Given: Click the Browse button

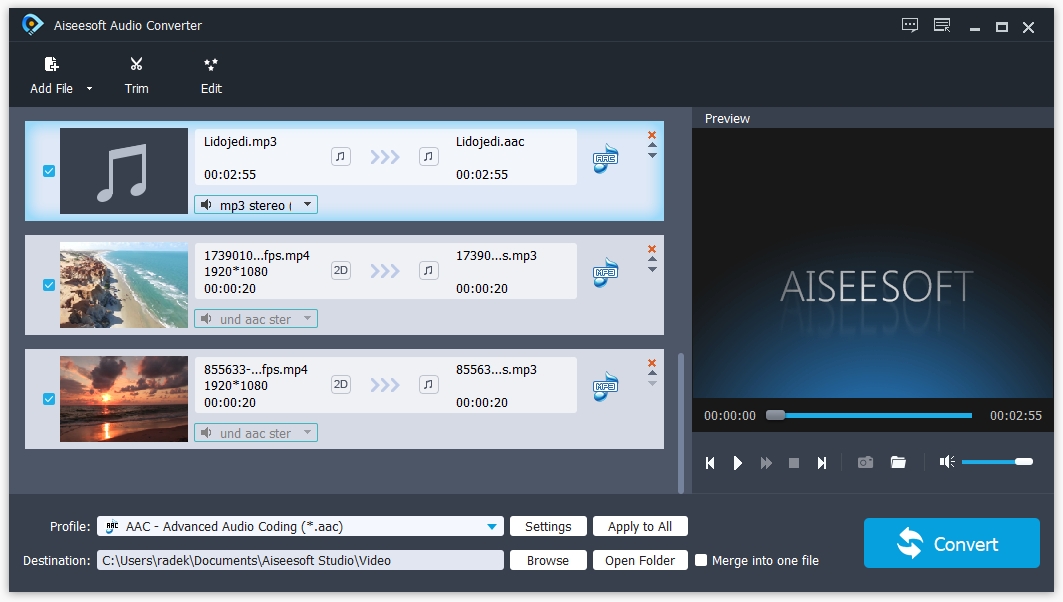Looking at the screenshot, I should (548, 560).
